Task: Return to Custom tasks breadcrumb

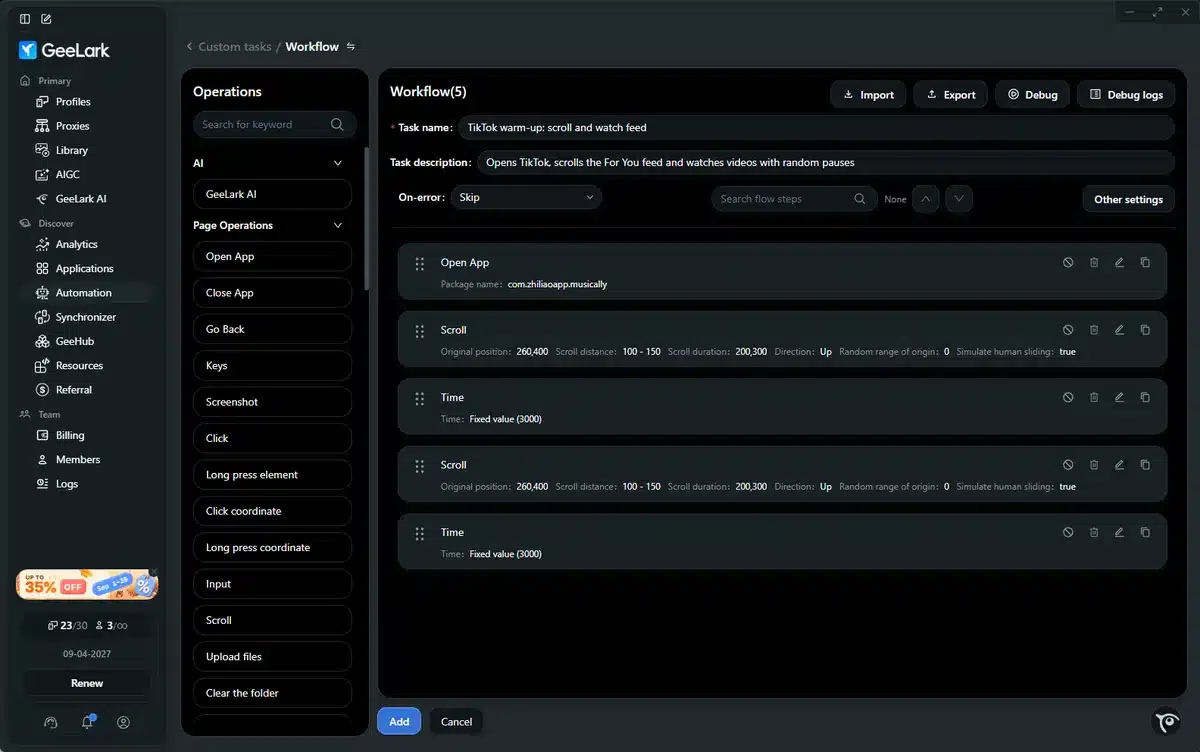Action: click(x=234, y=47)
